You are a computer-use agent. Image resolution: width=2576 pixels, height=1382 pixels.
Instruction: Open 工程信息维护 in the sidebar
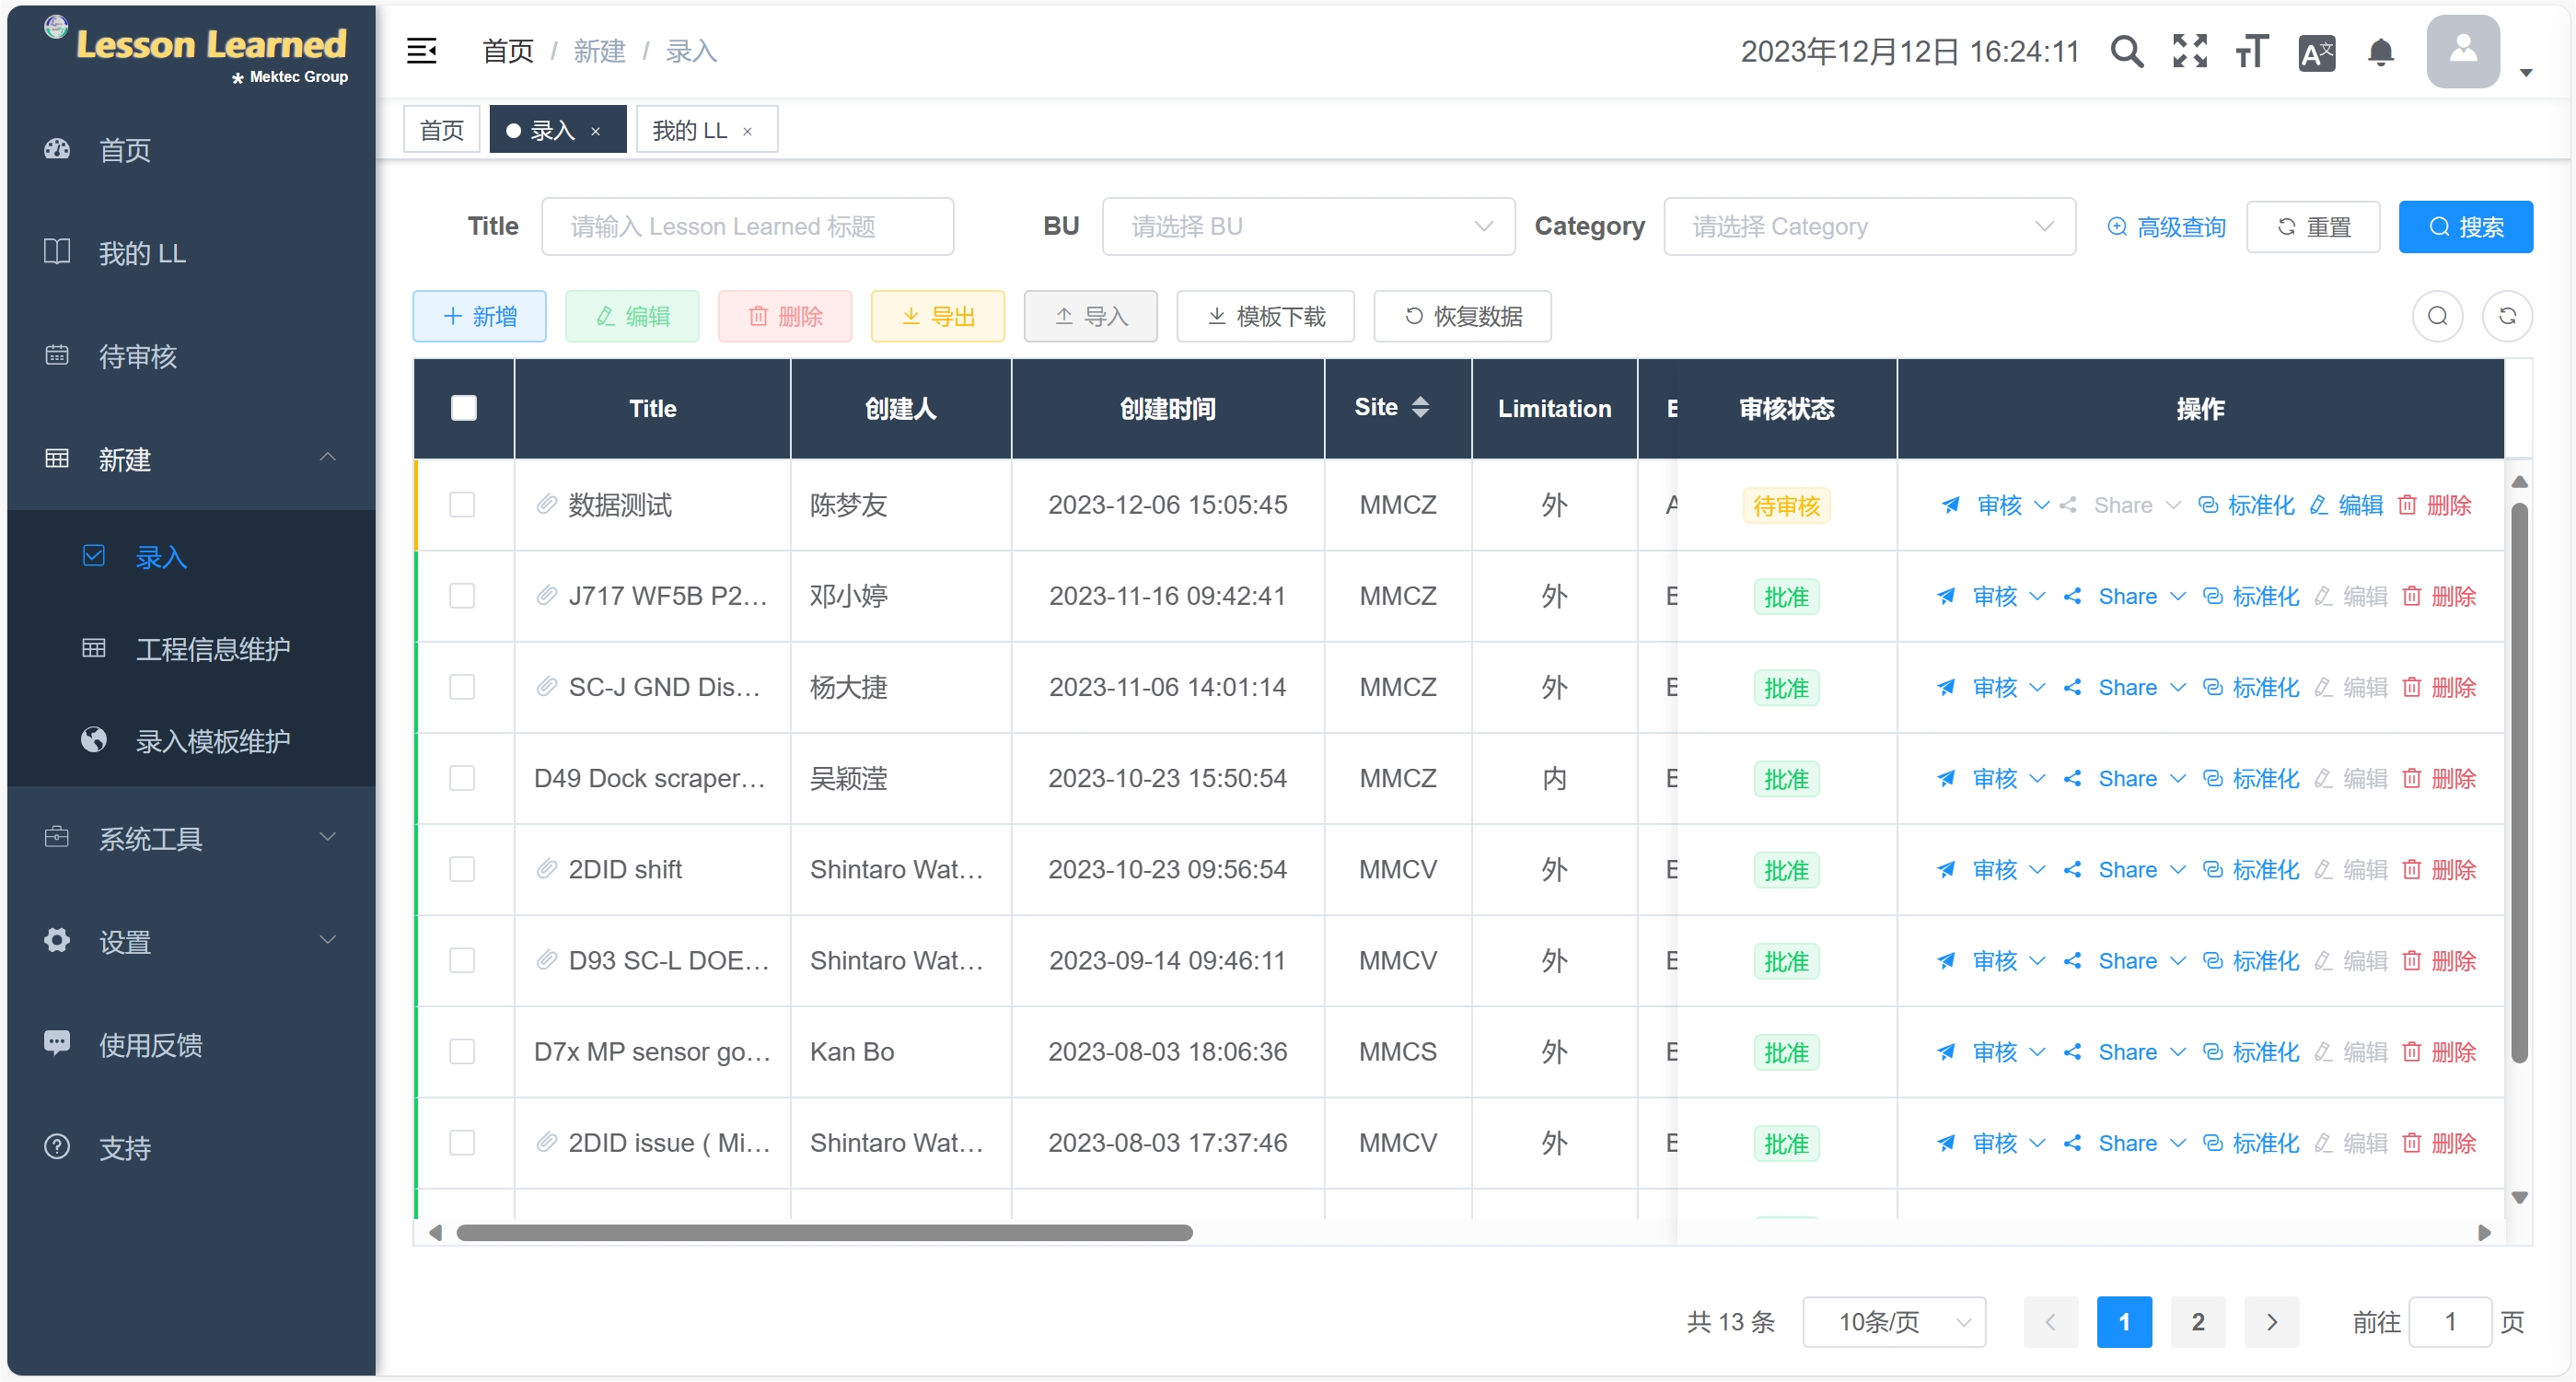pos(191,649)
